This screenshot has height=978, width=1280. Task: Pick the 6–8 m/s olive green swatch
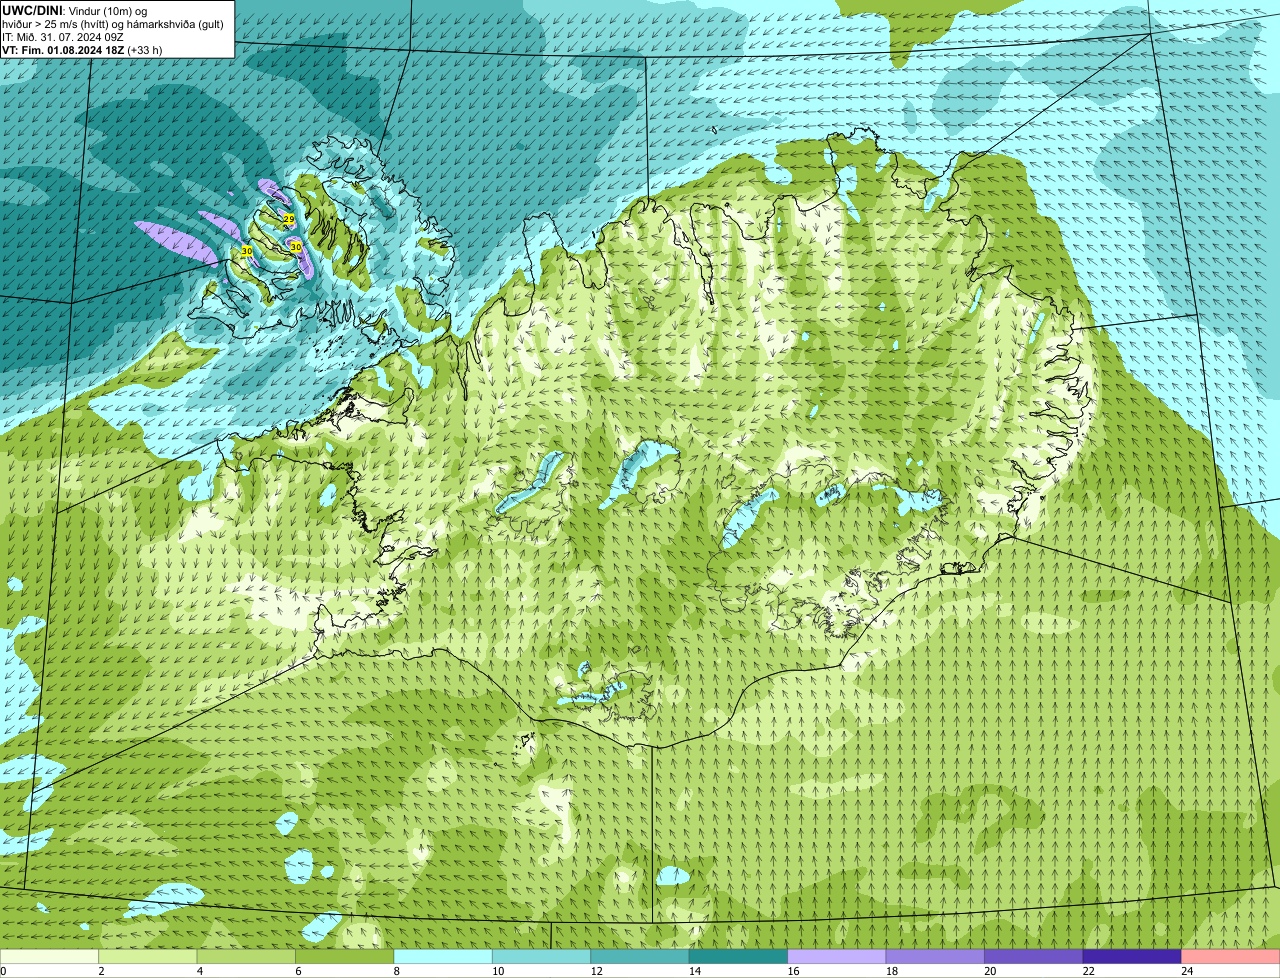[344, 957]
